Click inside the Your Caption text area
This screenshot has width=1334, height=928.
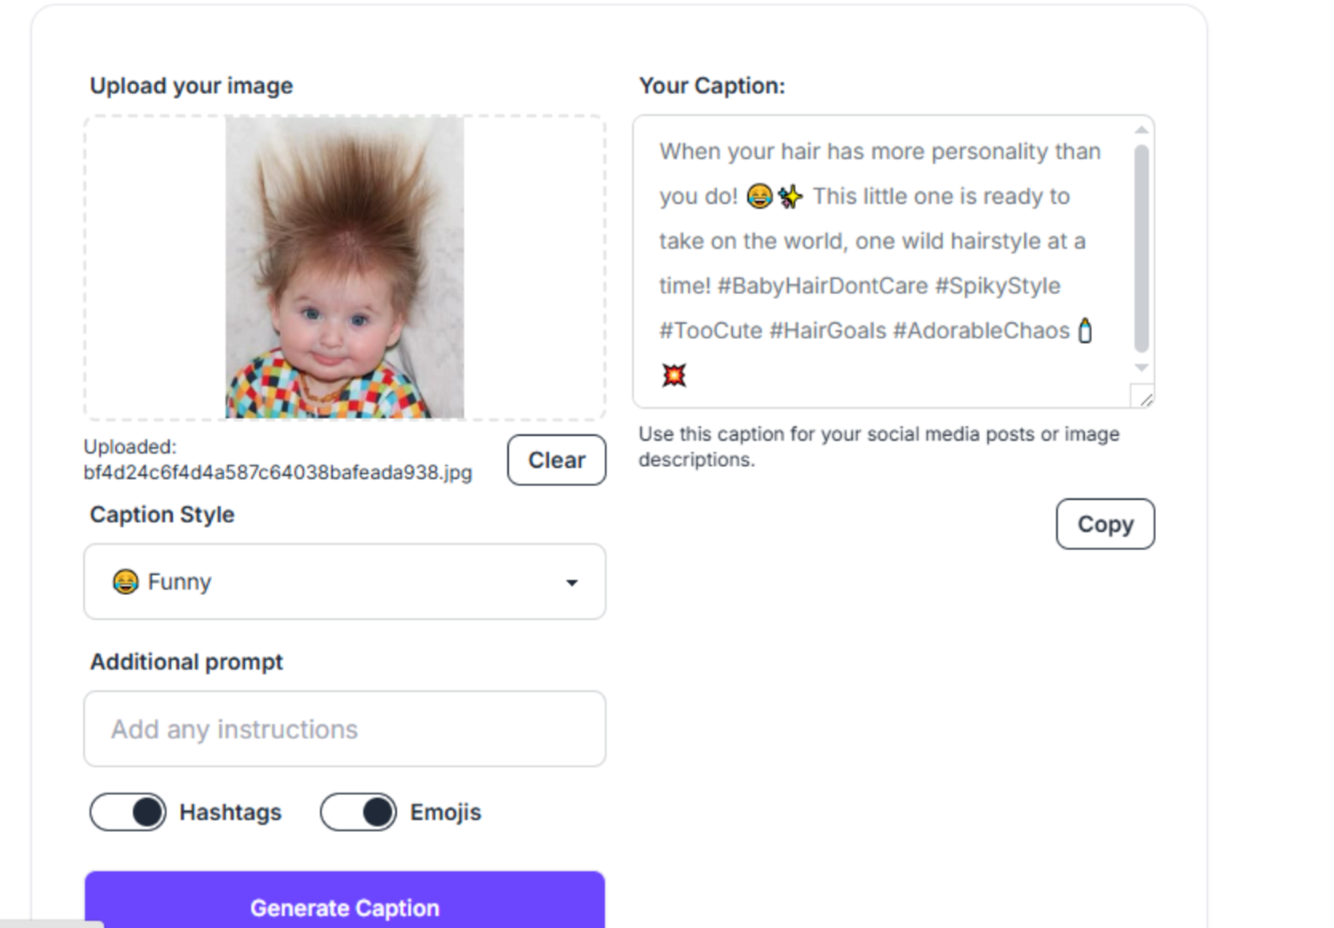[x=883, y=262]
